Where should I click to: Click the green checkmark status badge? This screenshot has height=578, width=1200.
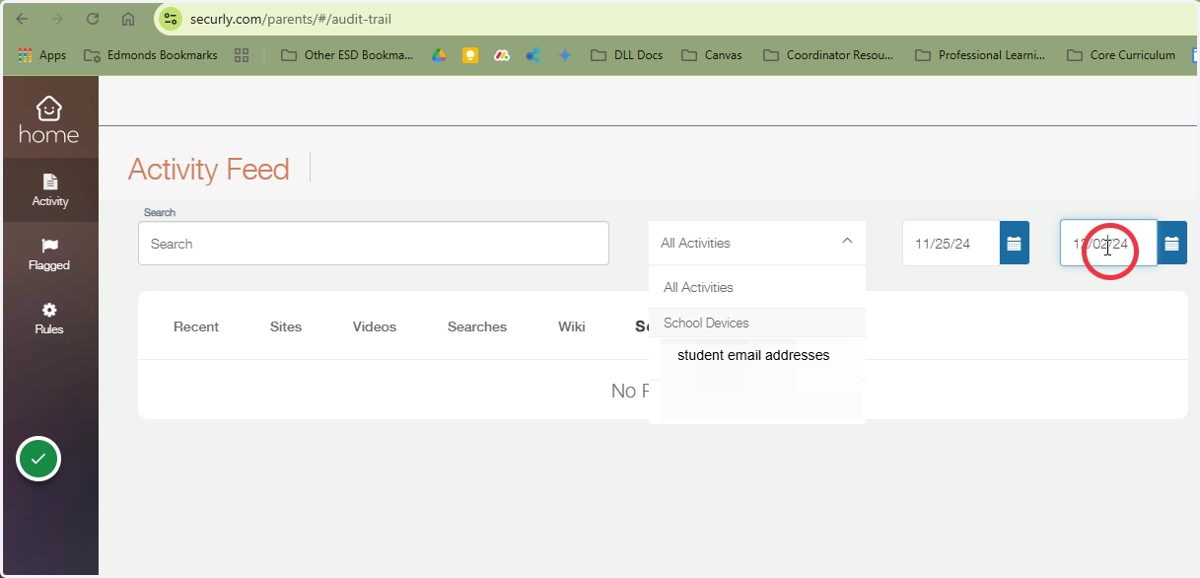pos(38,459)
